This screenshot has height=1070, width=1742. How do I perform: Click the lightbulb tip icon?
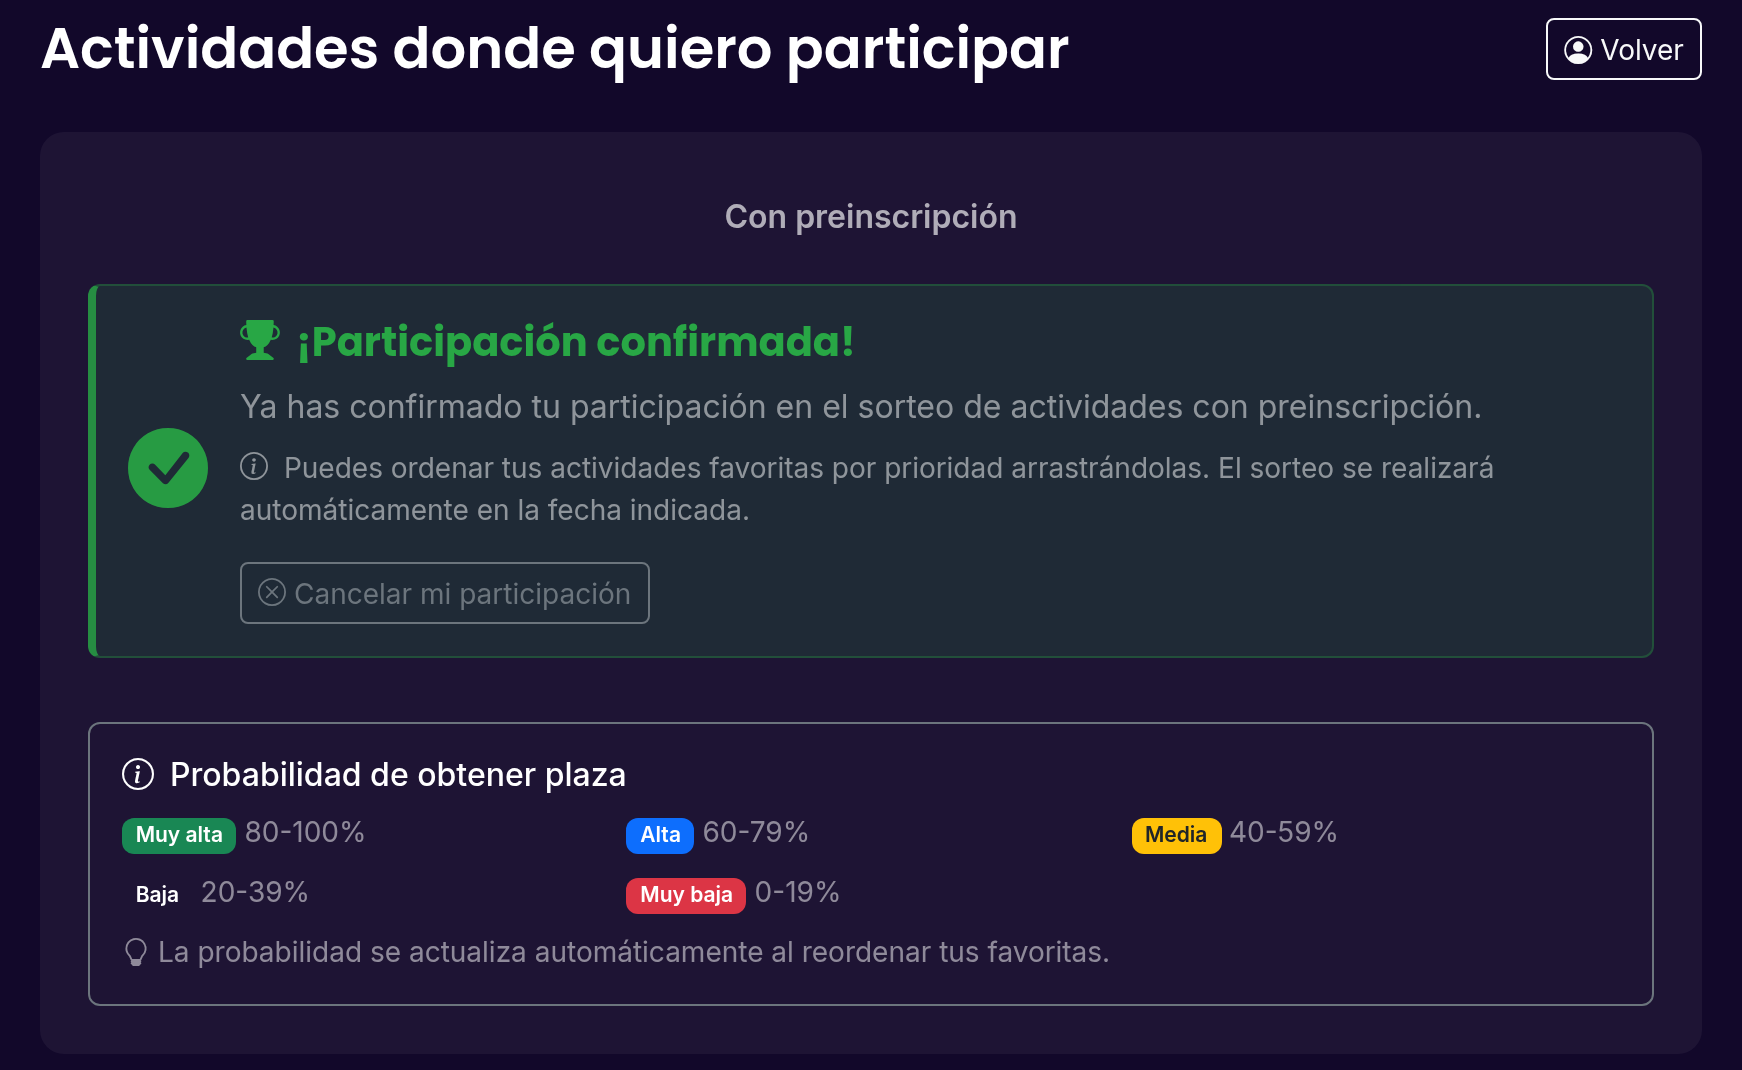pyautogui.click(x=136, y=952)
